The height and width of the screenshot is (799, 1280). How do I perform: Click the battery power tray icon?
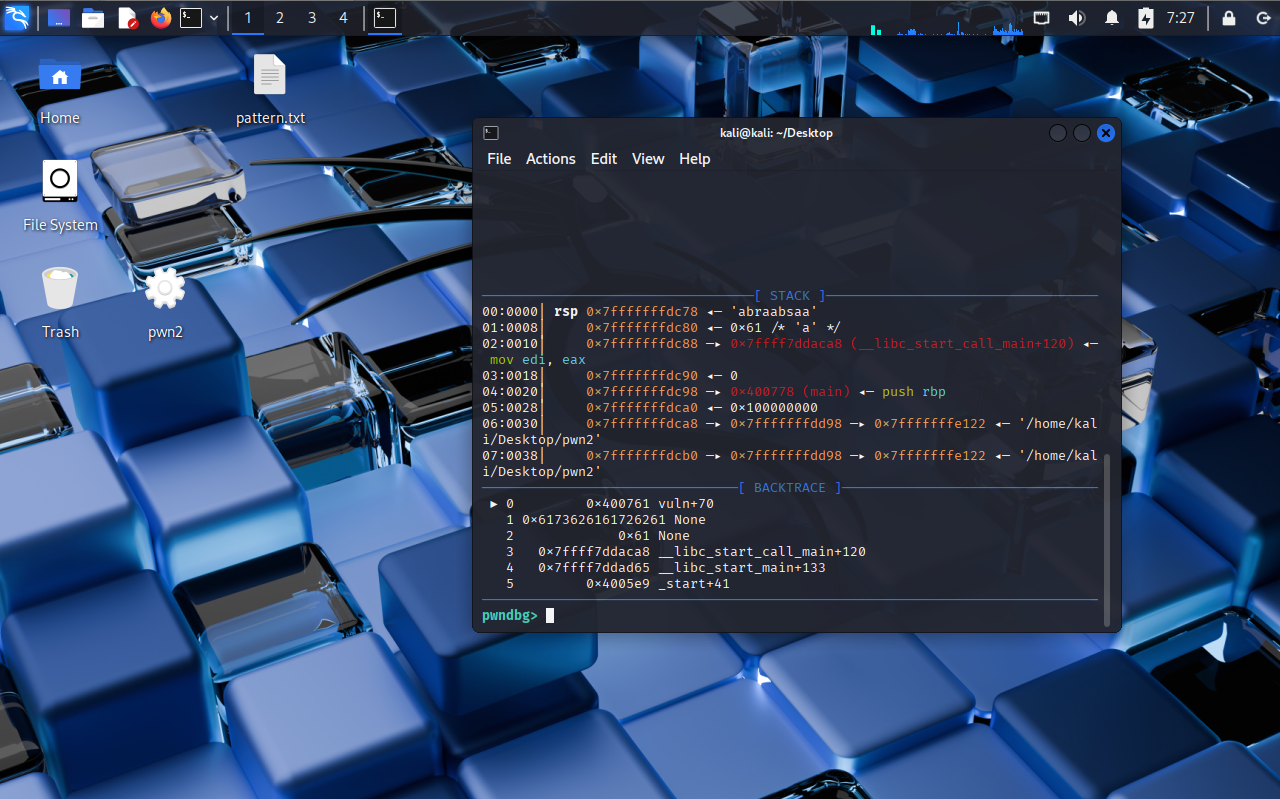click(x=1146, y=18)
